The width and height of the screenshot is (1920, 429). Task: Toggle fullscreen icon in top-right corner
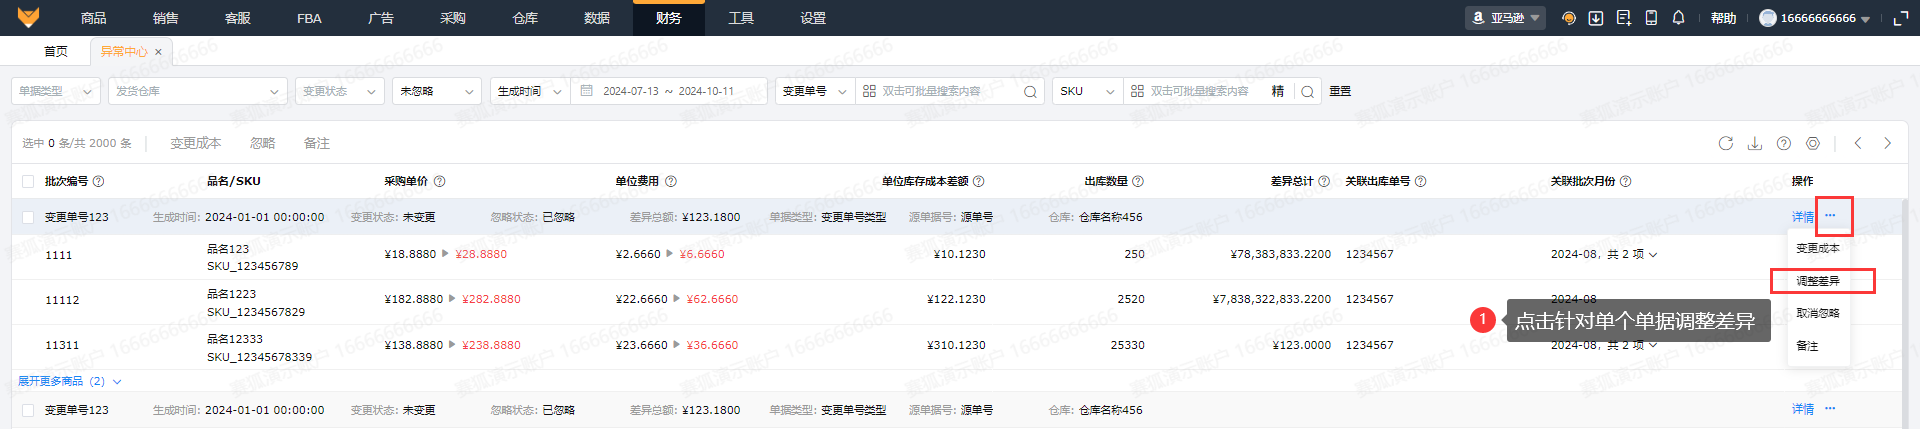click(x=1901, y=18)
